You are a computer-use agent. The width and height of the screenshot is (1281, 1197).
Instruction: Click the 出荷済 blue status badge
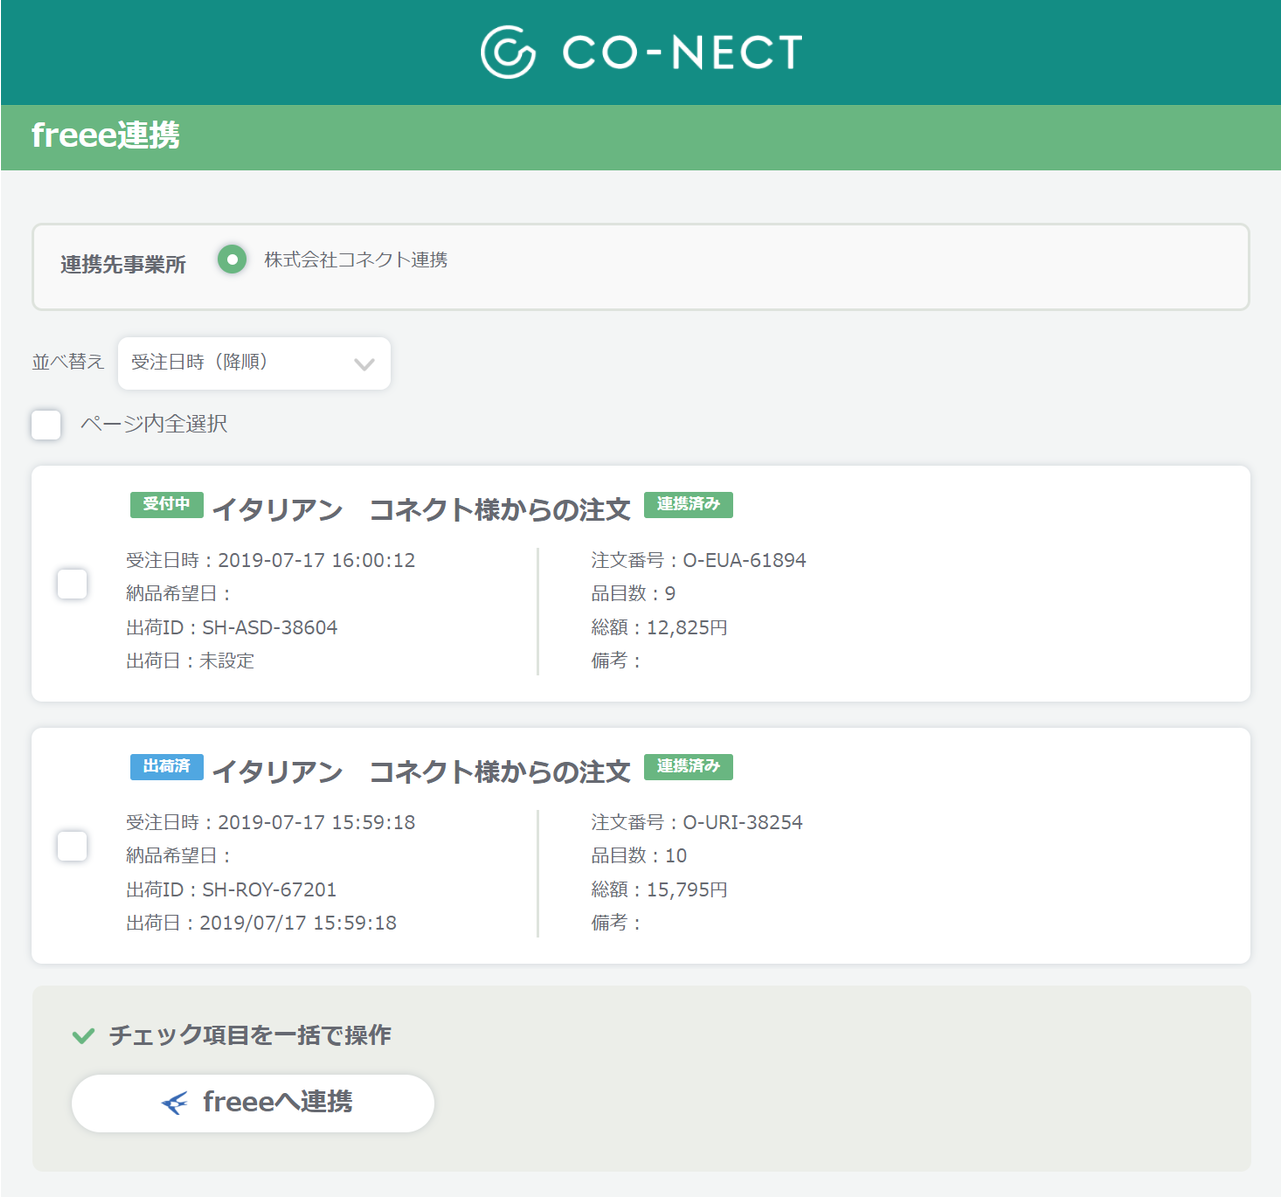click(x=167, y=766)
